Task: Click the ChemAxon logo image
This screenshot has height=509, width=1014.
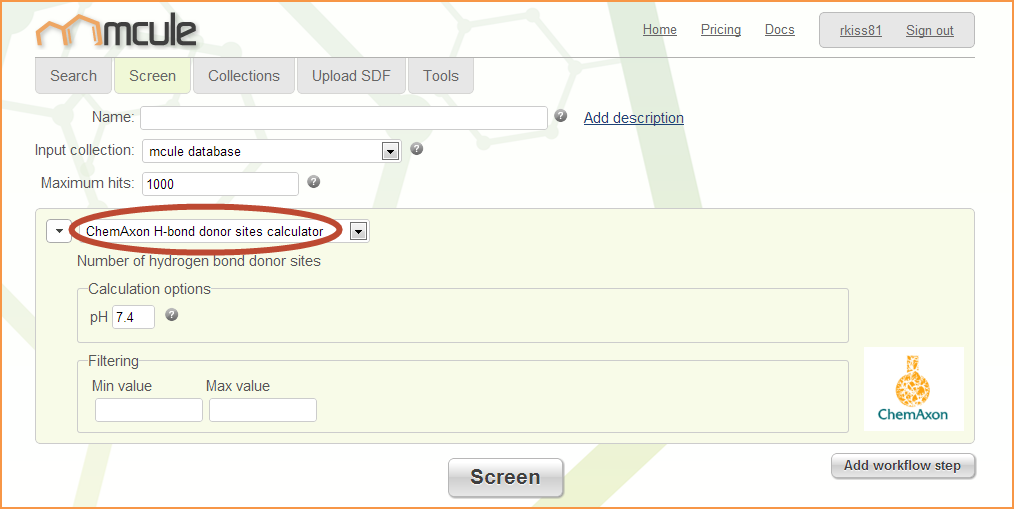Action: pos(913,388)
